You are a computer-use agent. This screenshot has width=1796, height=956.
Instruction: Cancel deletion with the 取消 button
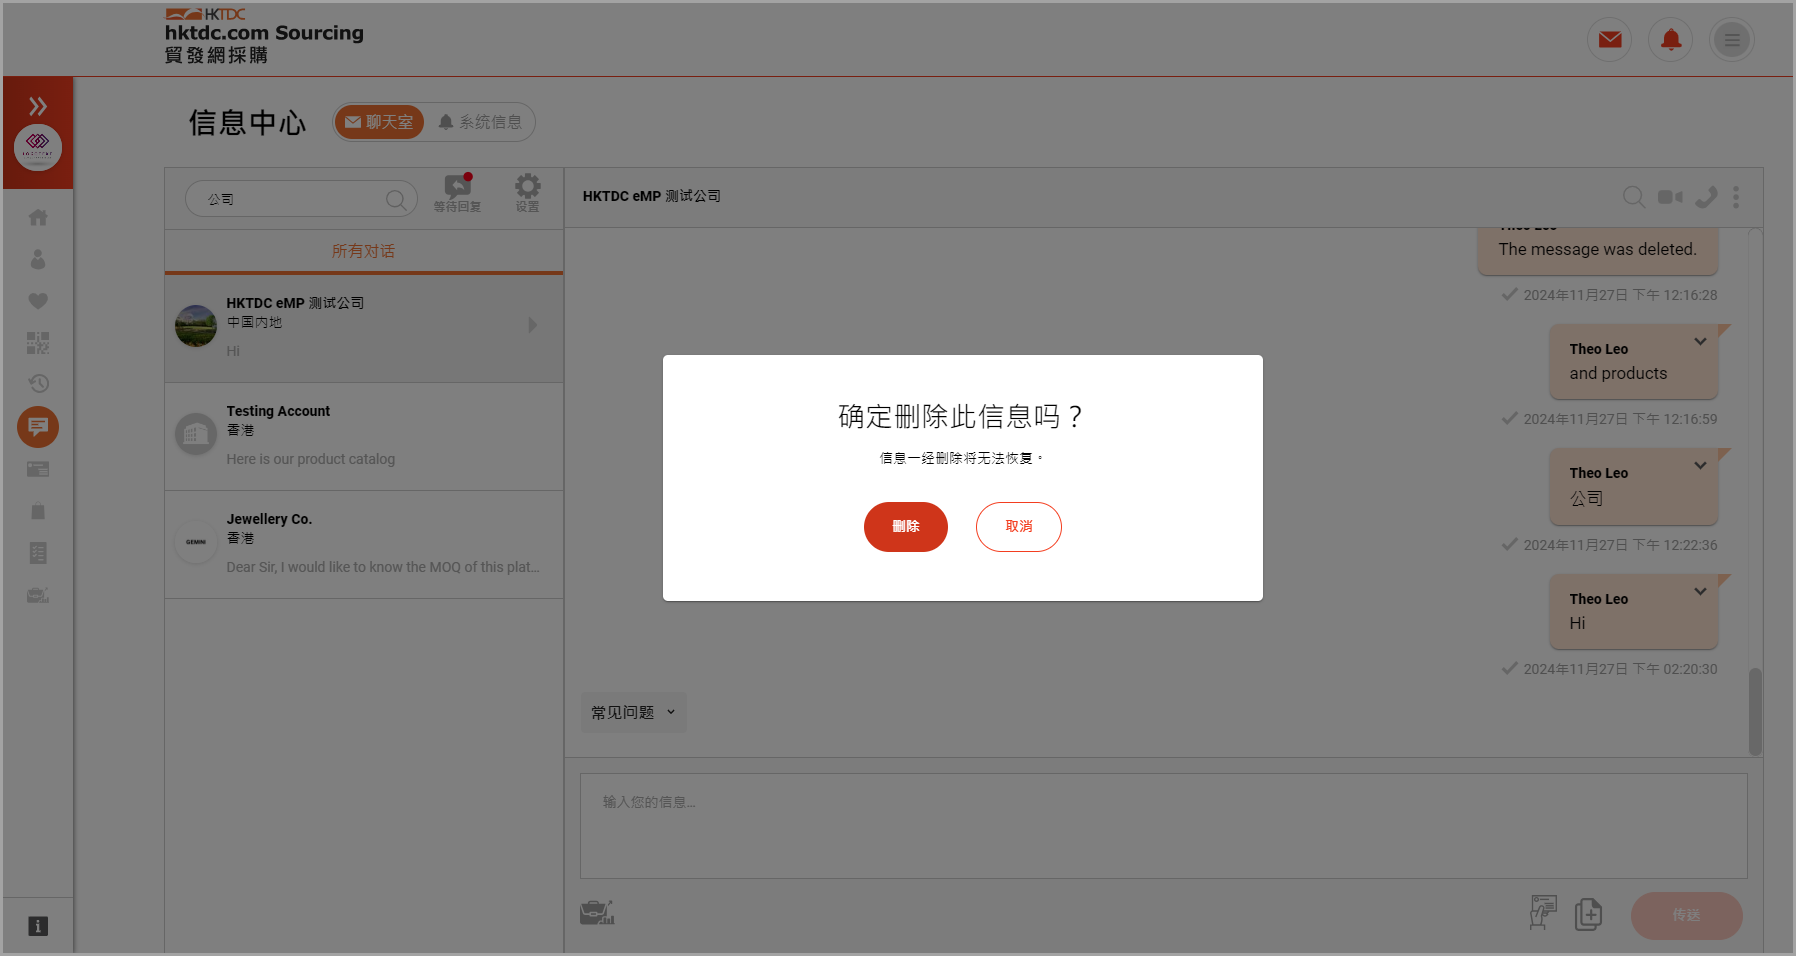1018,527
